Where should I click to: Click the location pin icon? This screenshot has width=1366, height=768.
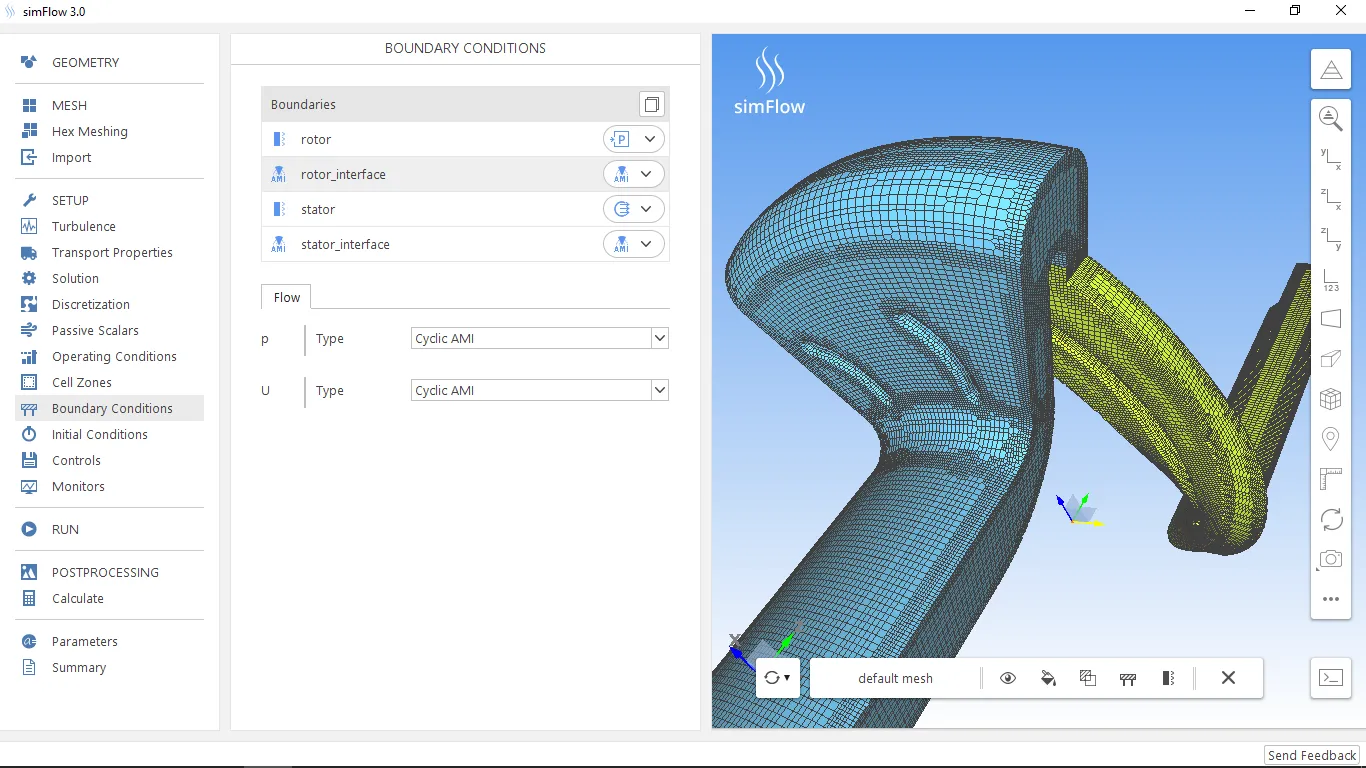tap(1331, 439)
